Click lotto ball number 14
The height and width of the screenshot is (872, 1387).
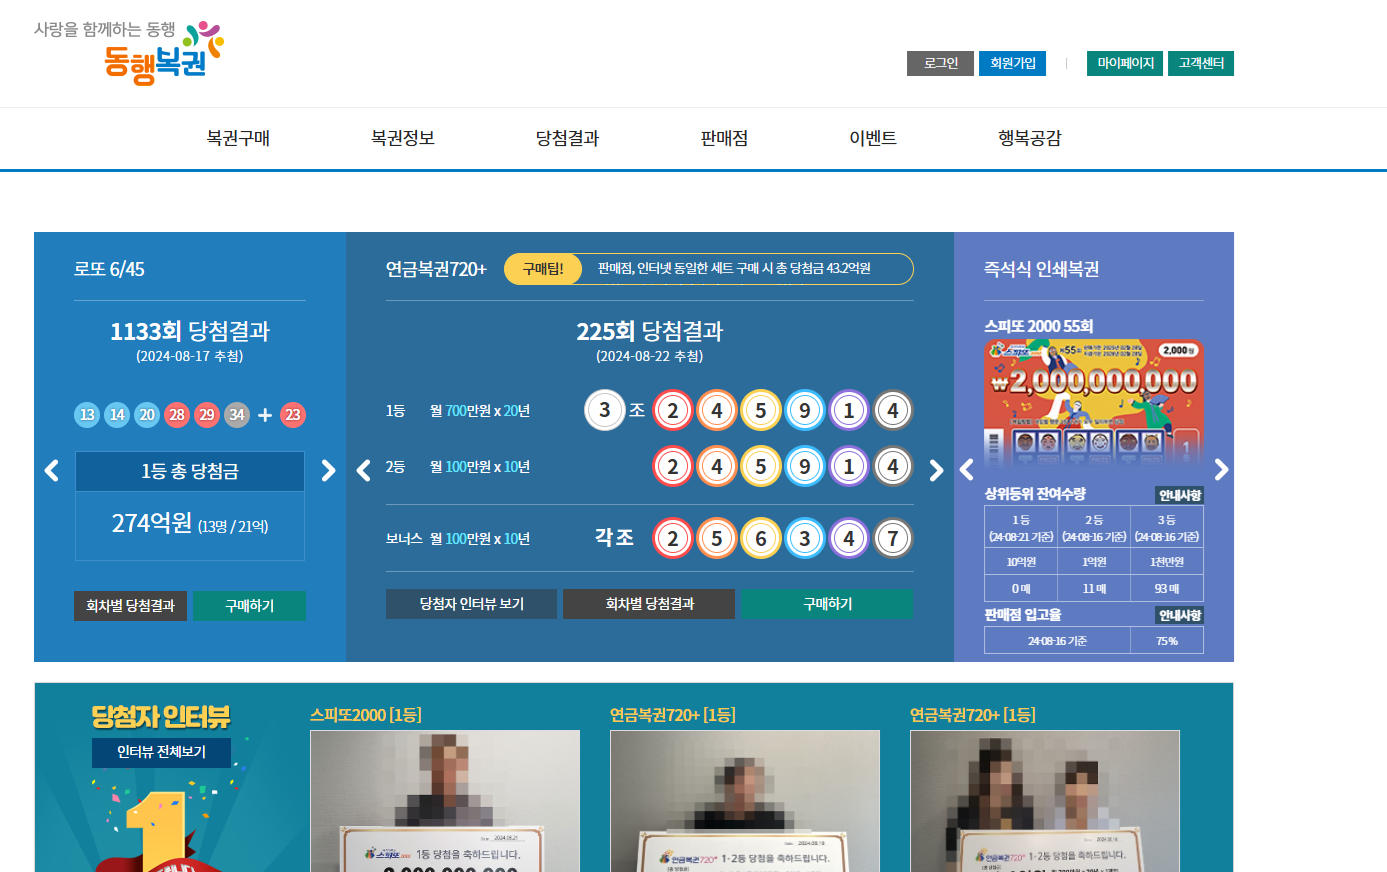click(117, 415)
